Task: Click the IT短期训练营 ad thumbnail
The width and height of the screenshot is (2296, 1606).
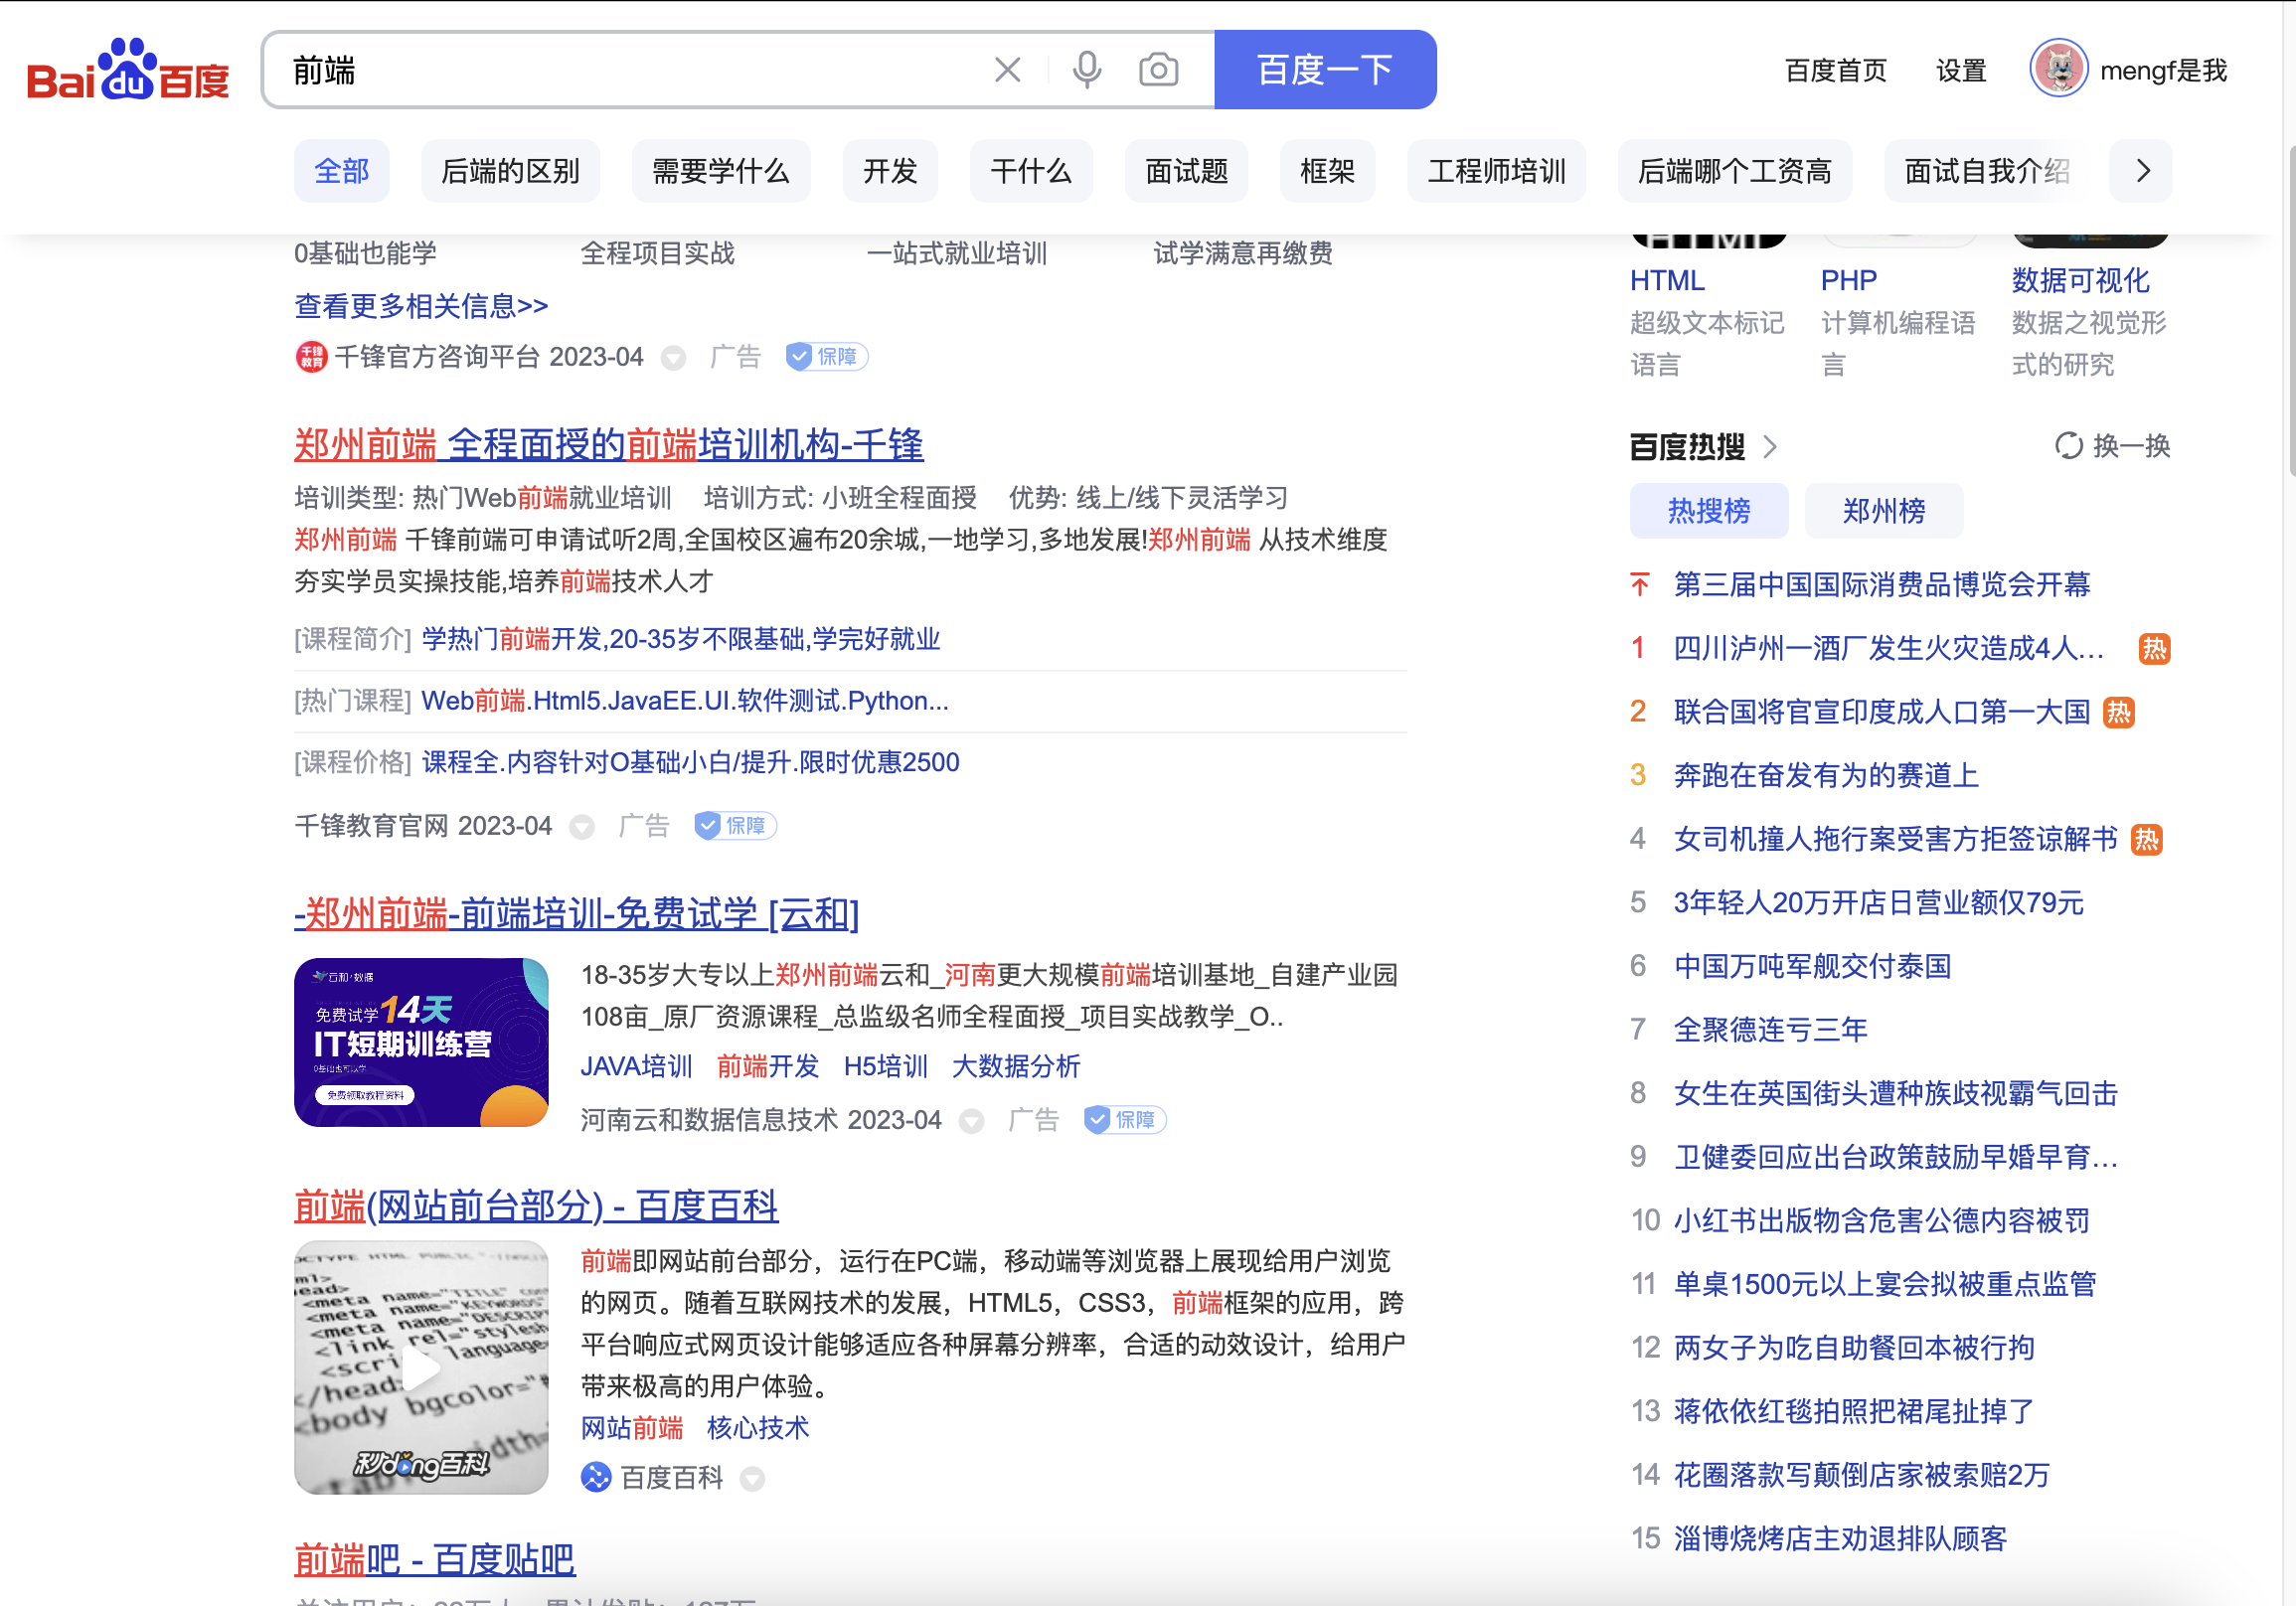Action: [421, 1042]
